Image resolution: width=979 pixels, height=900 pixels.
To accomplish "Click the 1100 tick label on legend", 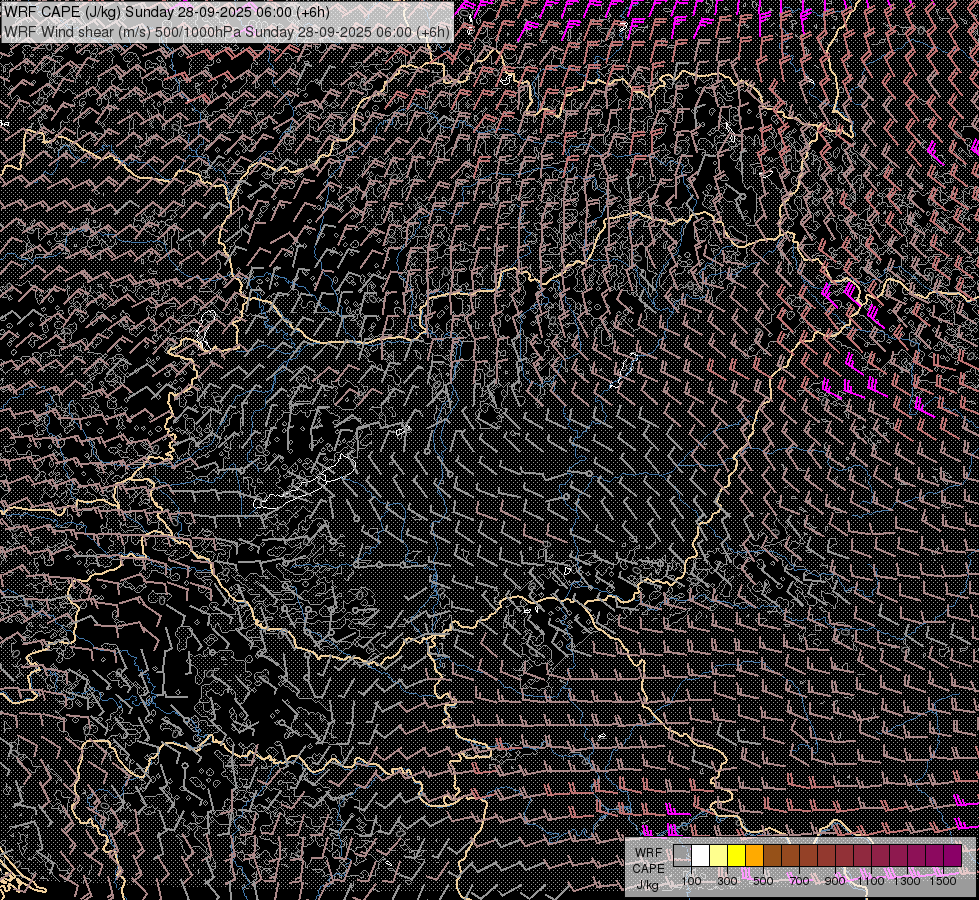I will click(x=871, y=881).
